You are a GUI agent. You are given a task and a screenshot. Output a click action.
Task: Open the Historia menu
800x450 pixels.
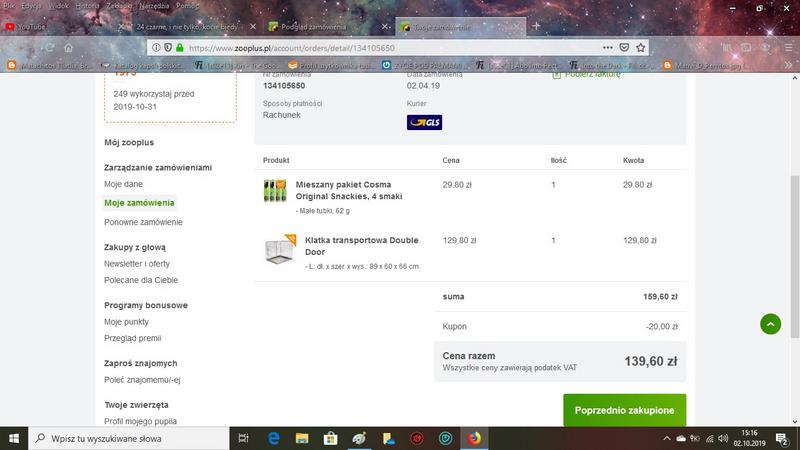tap(87, 6)
